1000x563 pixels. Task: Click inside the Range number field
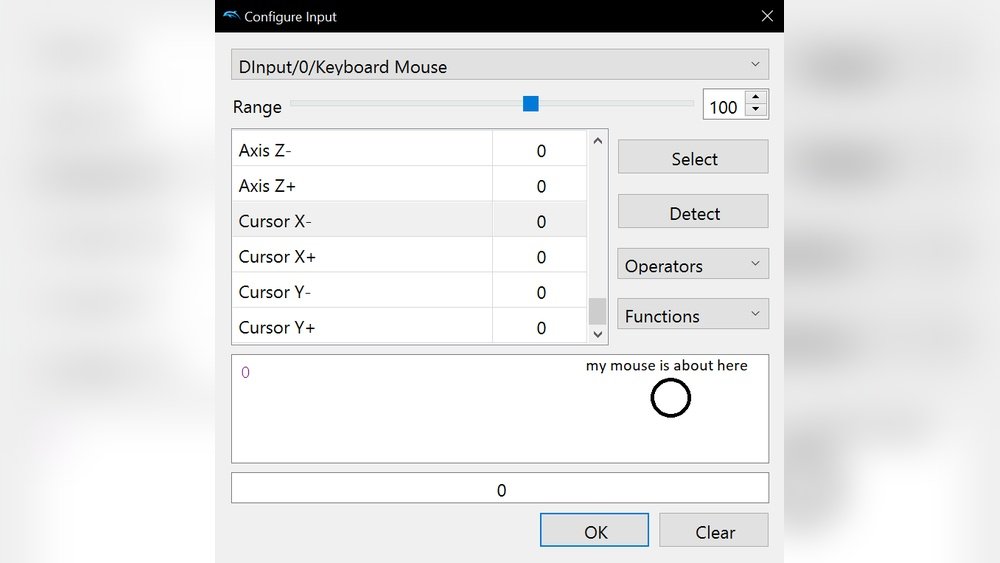pyautogui.click(x=723, y=106)
